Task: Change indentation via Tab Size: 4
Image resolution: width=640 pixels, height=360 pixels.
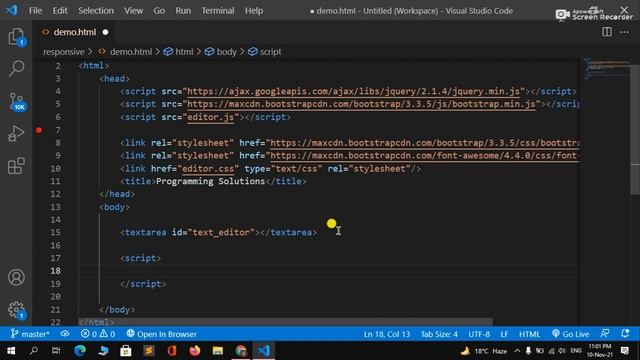Action: pyautogui.click(x=439, y=334)
